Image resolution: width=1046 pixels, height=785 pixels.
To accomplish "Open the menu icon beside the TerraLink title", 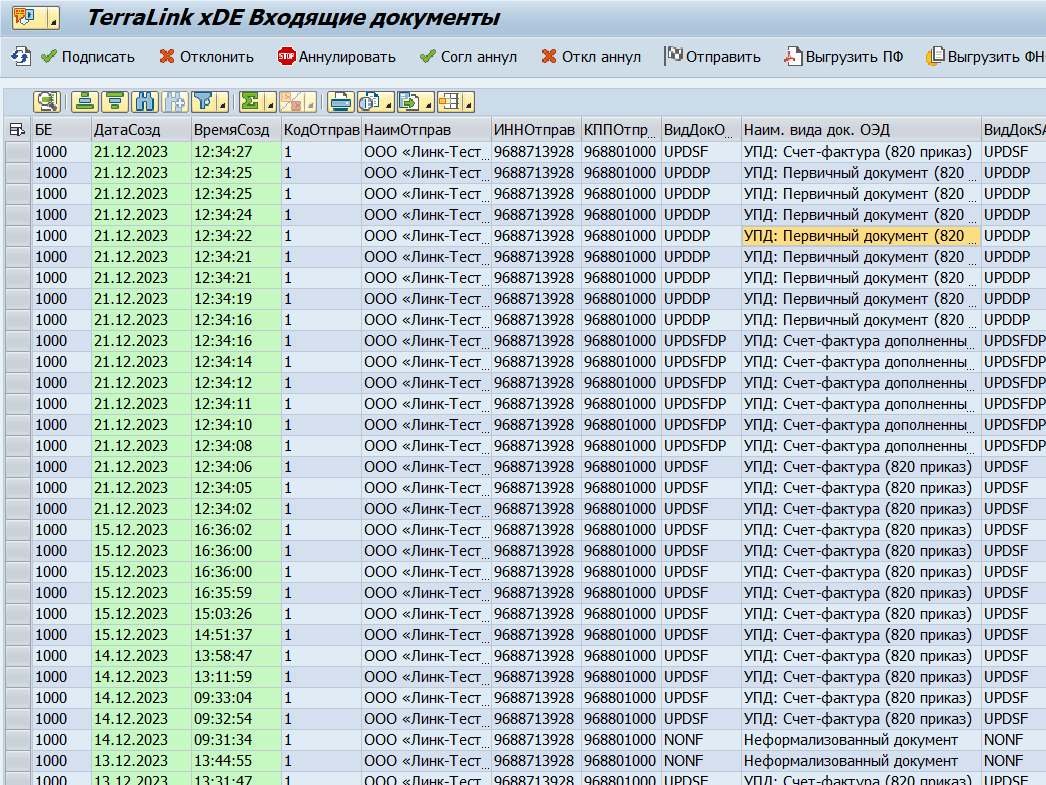I will (x=35, y=19).
